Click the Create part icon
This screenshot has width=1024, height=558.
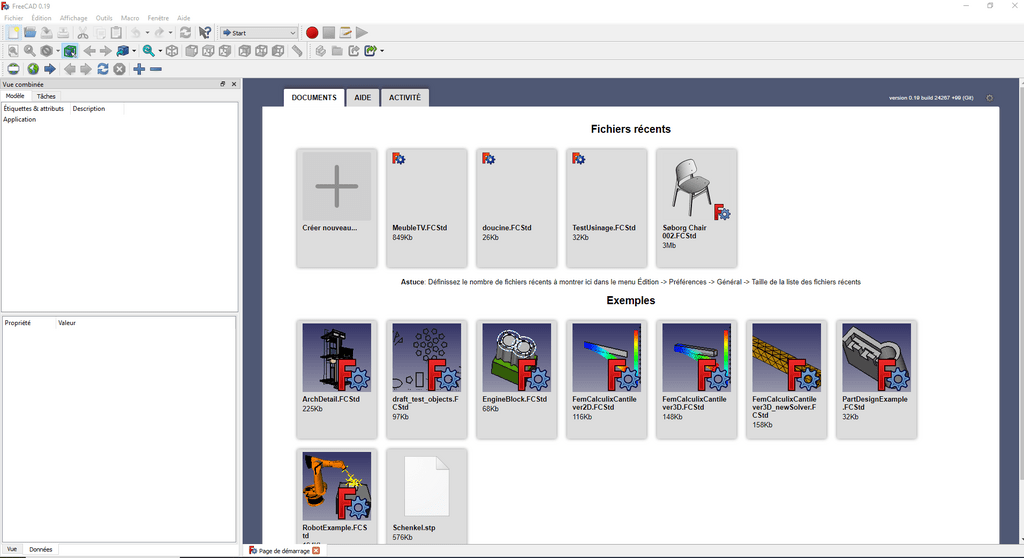(x=321, y=51)
